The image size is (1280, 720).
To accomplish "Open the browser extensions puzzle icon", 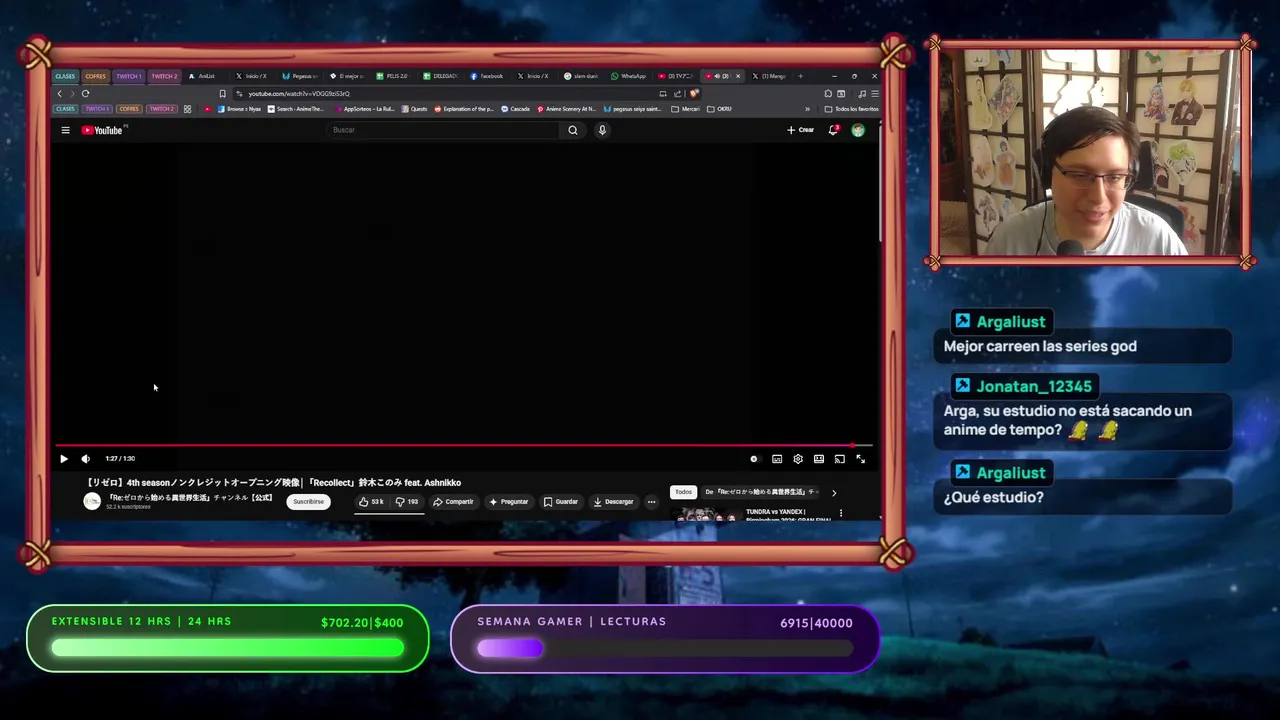I will tap(828, 93).
